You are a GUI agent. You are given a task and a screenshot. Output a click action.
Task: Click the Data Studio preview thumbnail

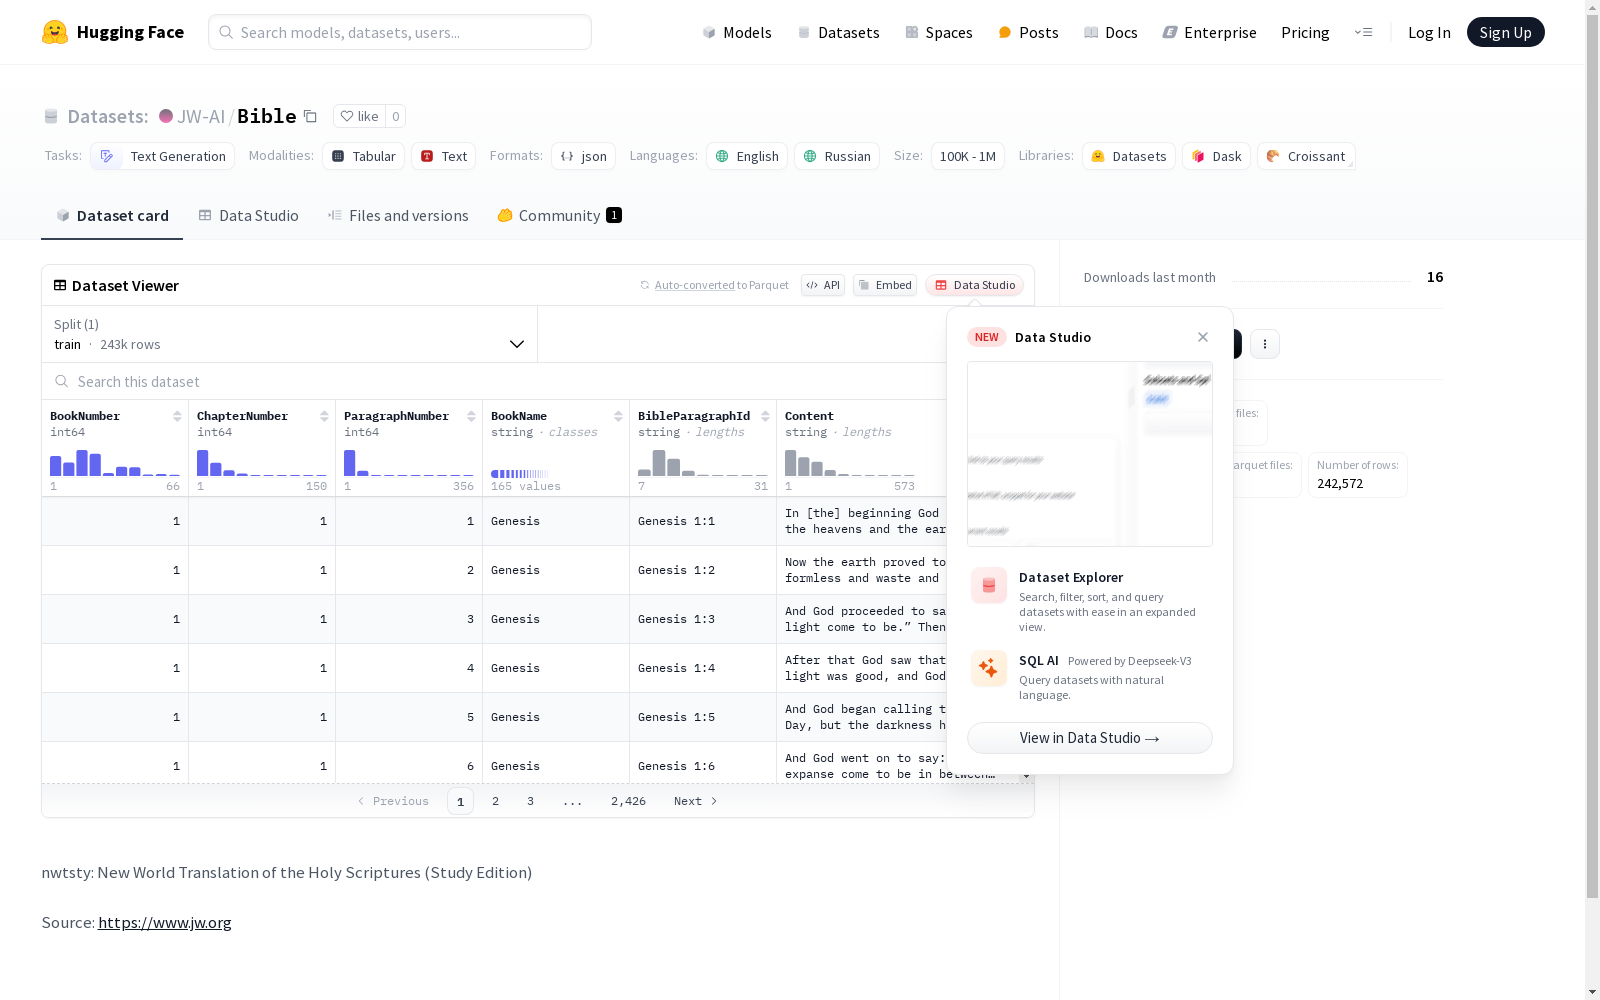pos(1090,454)
